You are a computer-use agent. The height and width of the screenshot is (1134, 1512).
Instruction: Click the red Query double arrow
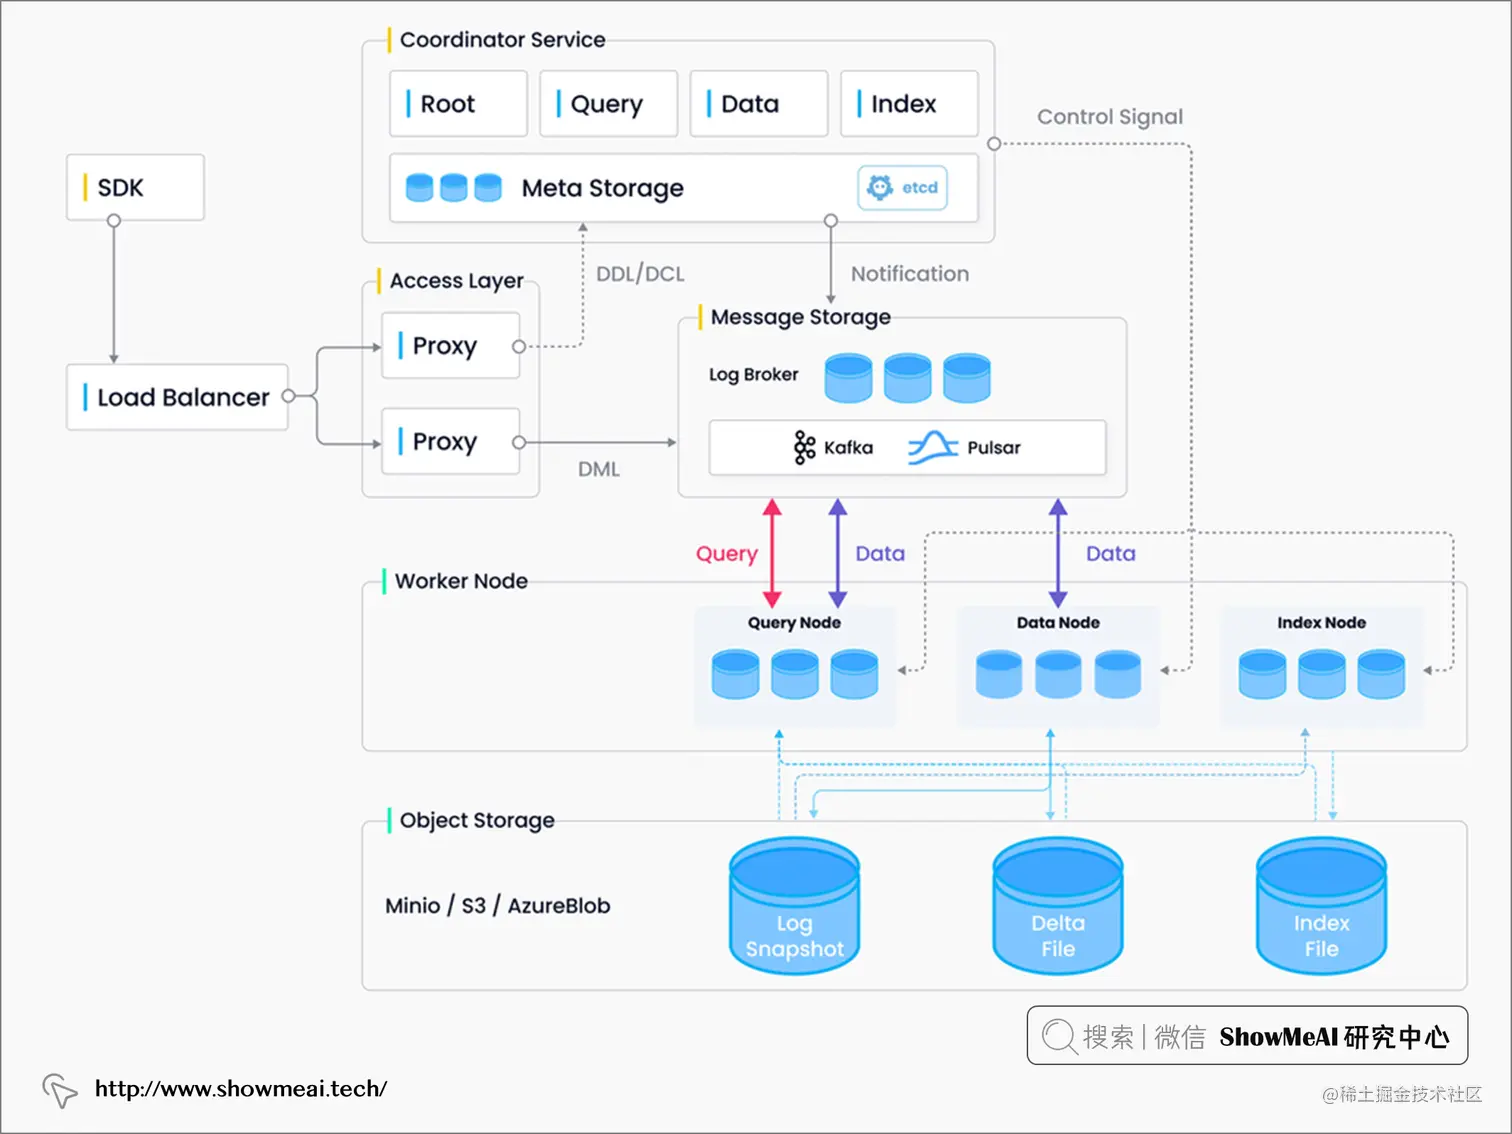coord(772,553)
